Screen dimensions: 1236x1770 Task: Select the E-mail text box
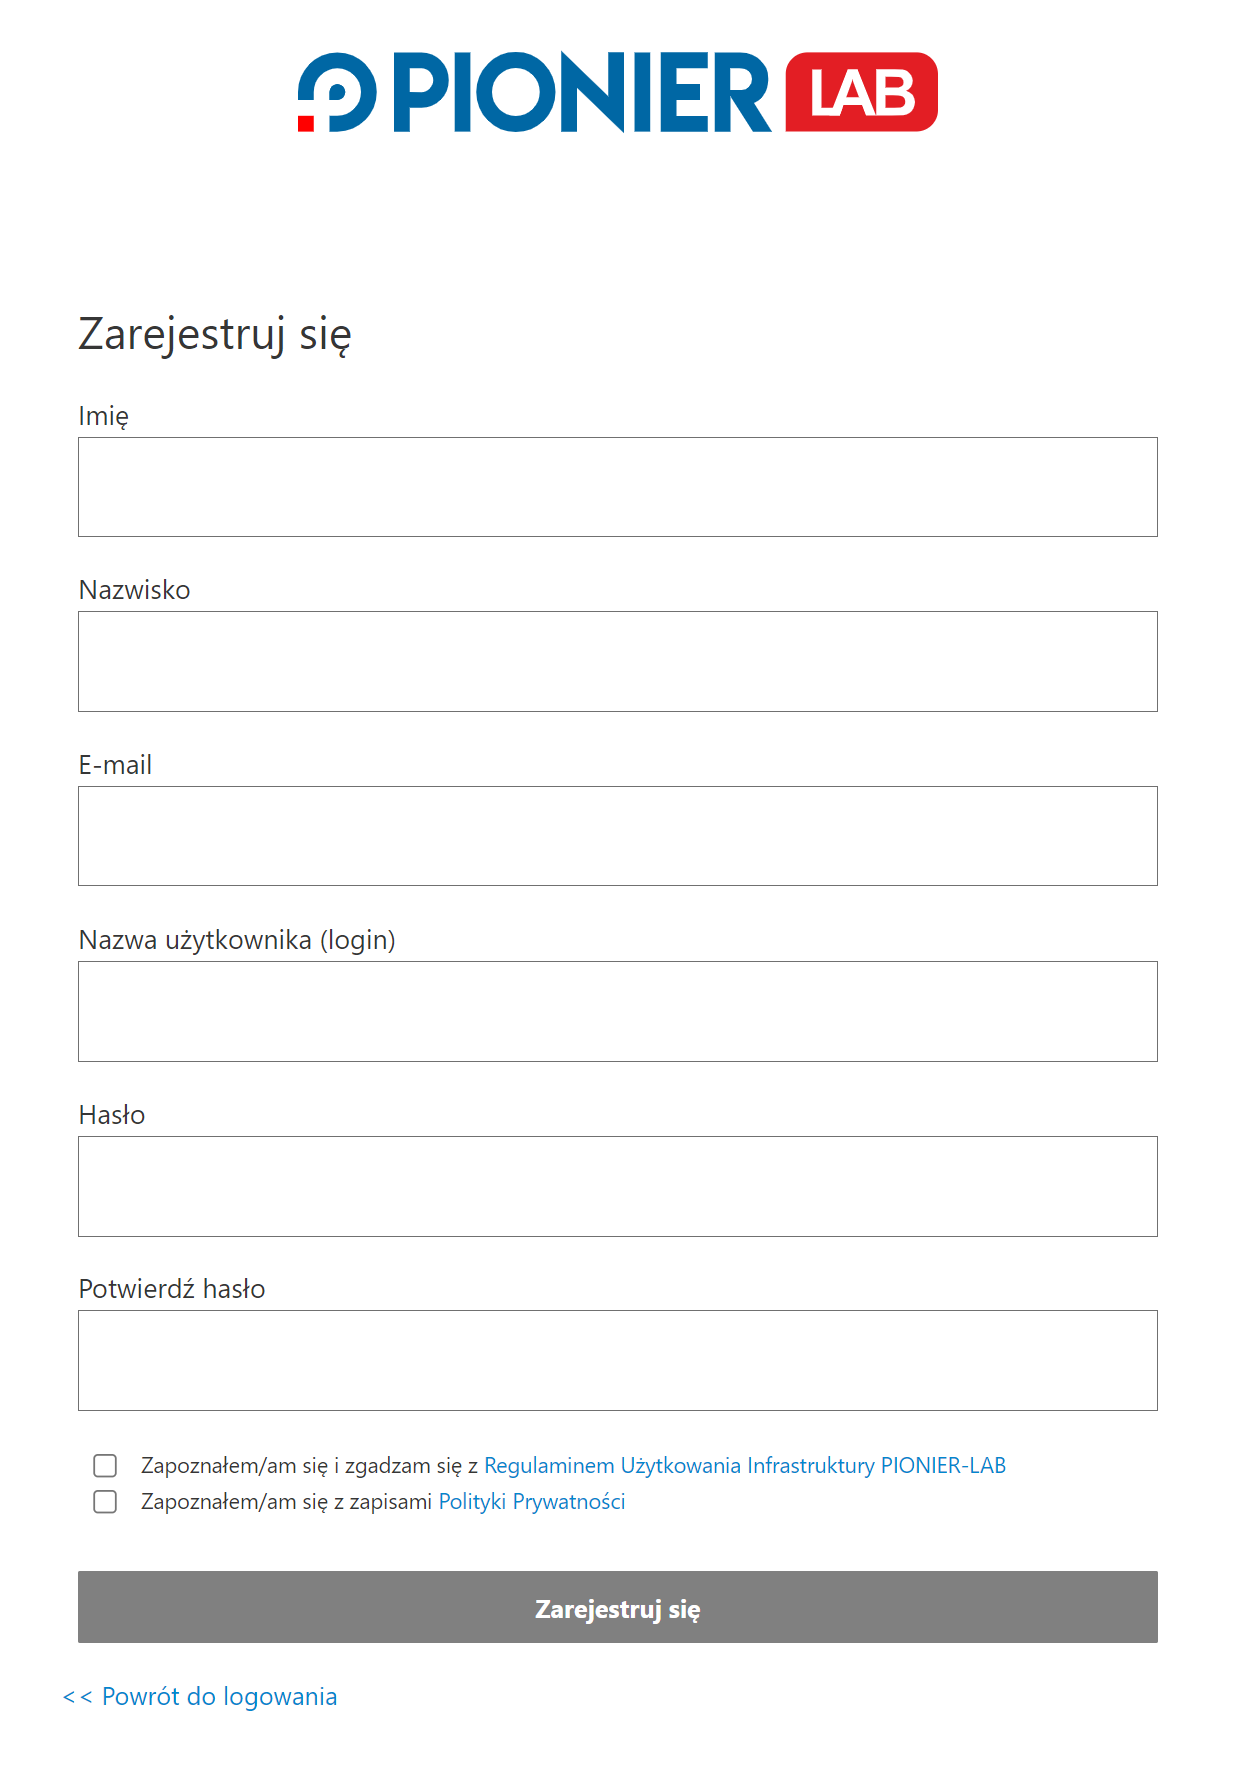(x=618, y=836)
